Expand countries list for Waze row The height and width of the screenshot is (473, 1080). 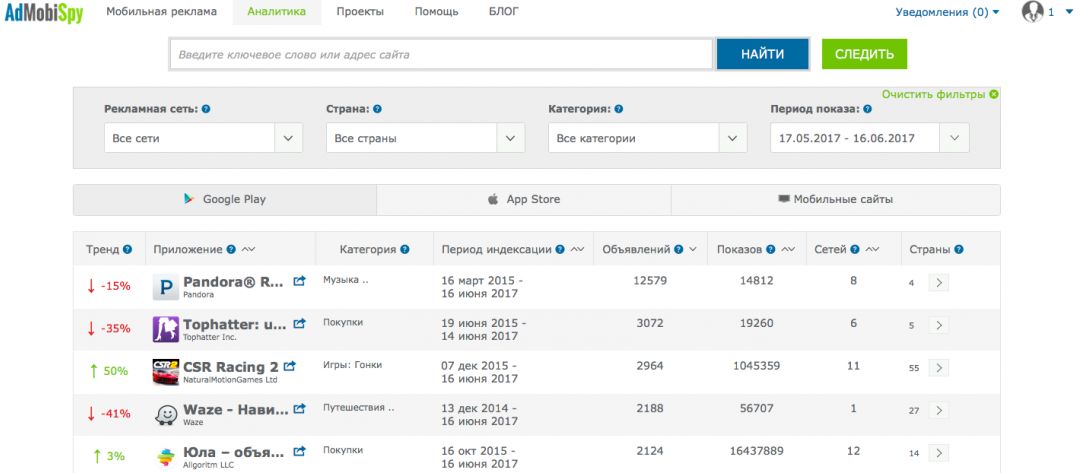938,410
